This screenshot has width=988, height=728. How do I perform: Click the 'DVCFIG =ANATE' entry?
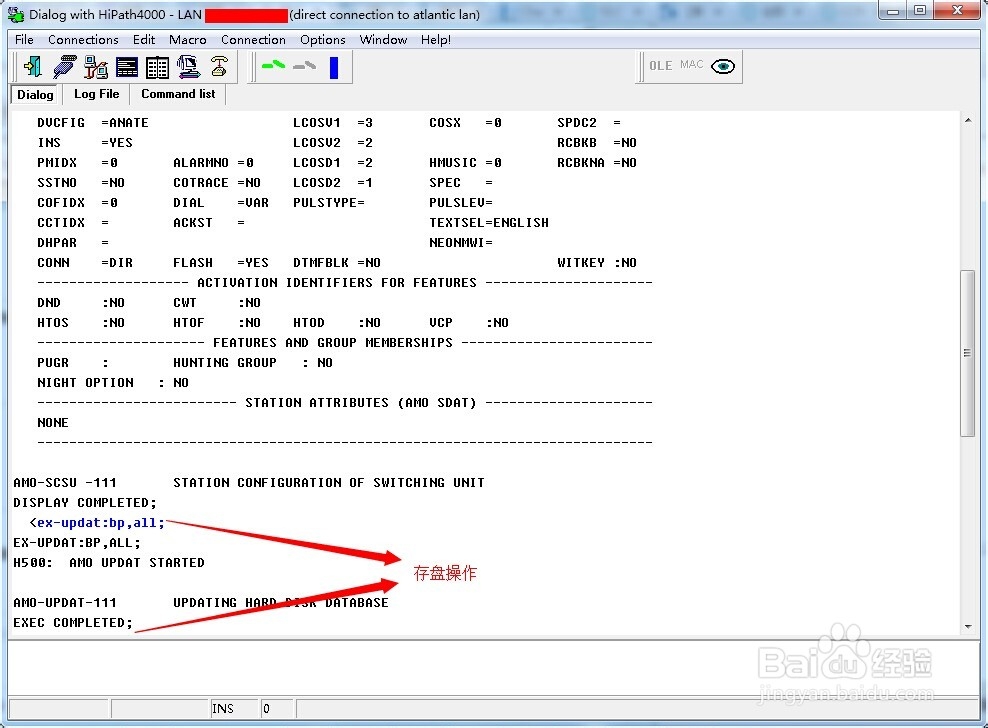click(x=93, y=123)
